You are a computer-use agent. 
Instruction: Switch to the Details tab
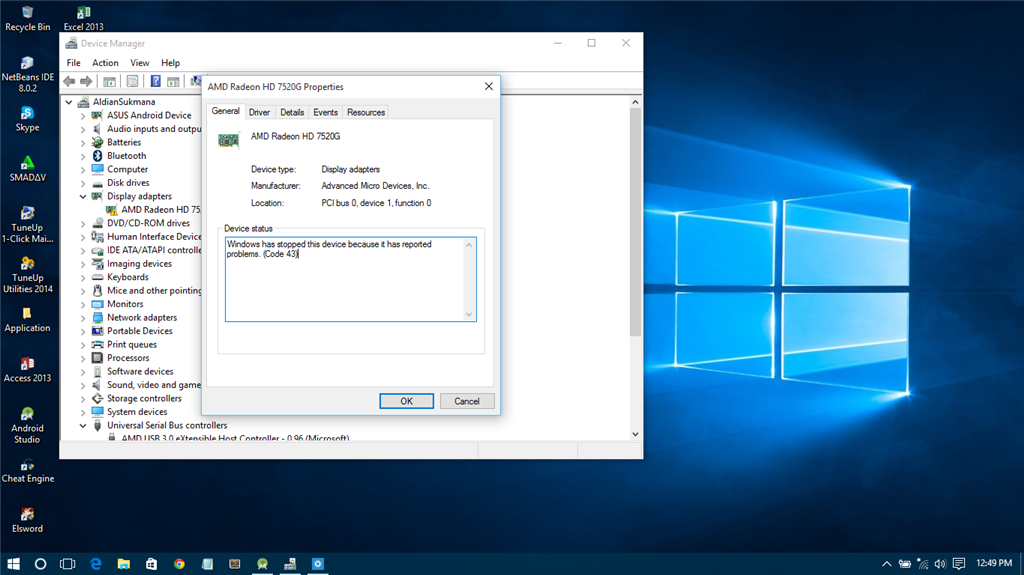(x=292, y=112)
